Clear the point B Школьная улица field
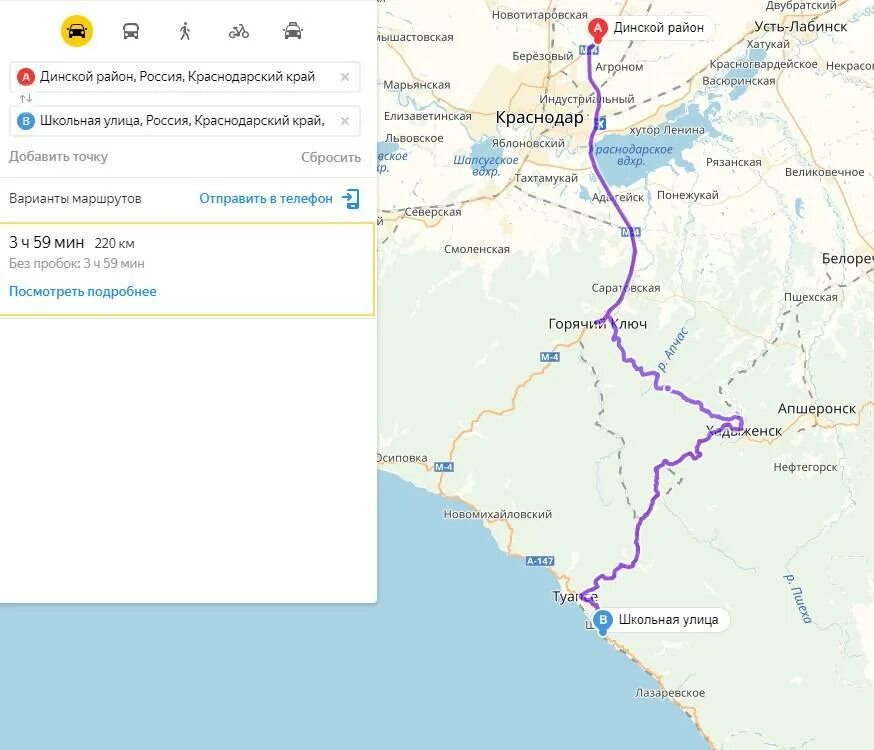This screenshot has width=874, height=750. pyautogui.click(x=345, y=120)
